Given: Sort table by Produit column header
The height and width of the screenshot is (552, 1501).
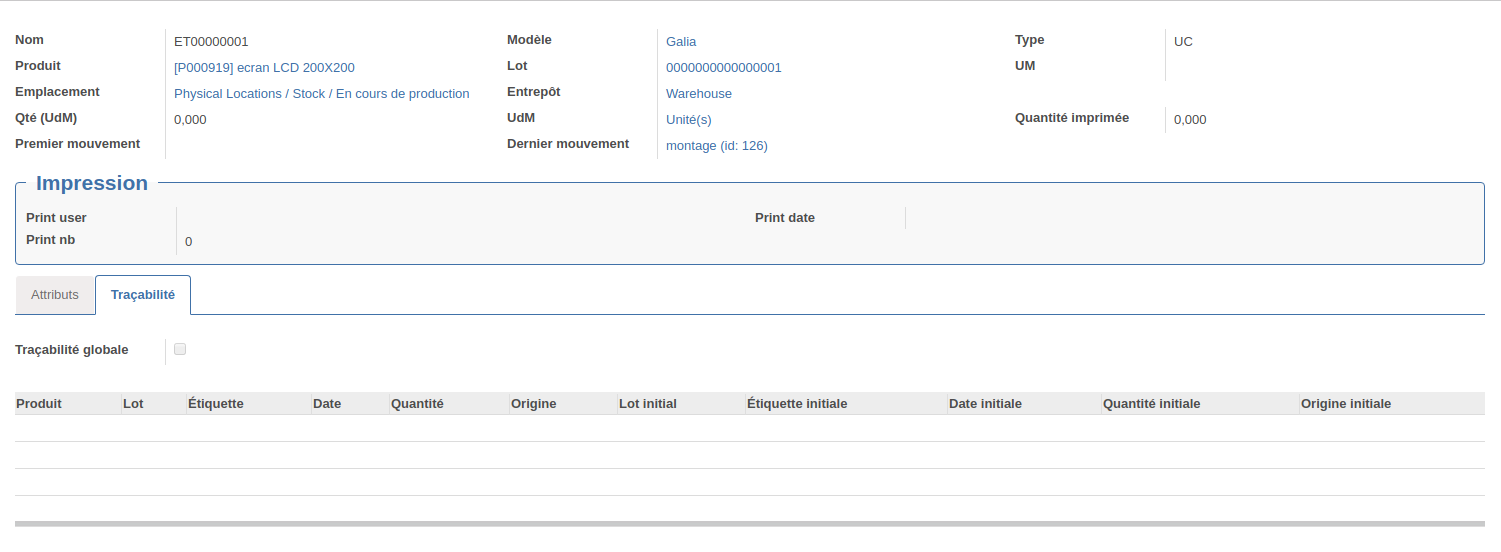Looking at the screenshot, I should click(68, 404).
